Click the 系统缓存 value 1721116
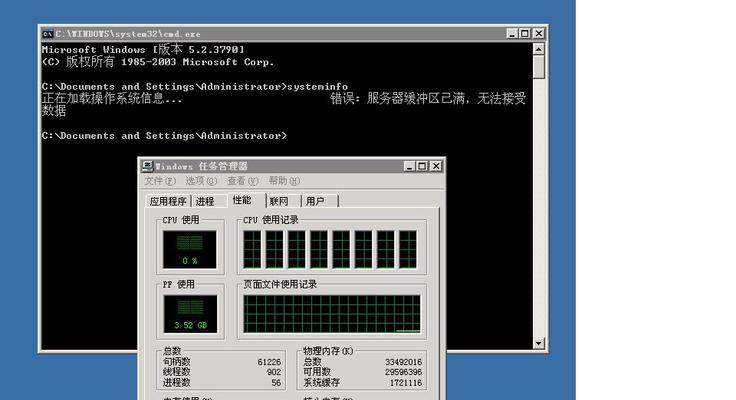Viewport: 736px width, 400px height. (406, 383)
